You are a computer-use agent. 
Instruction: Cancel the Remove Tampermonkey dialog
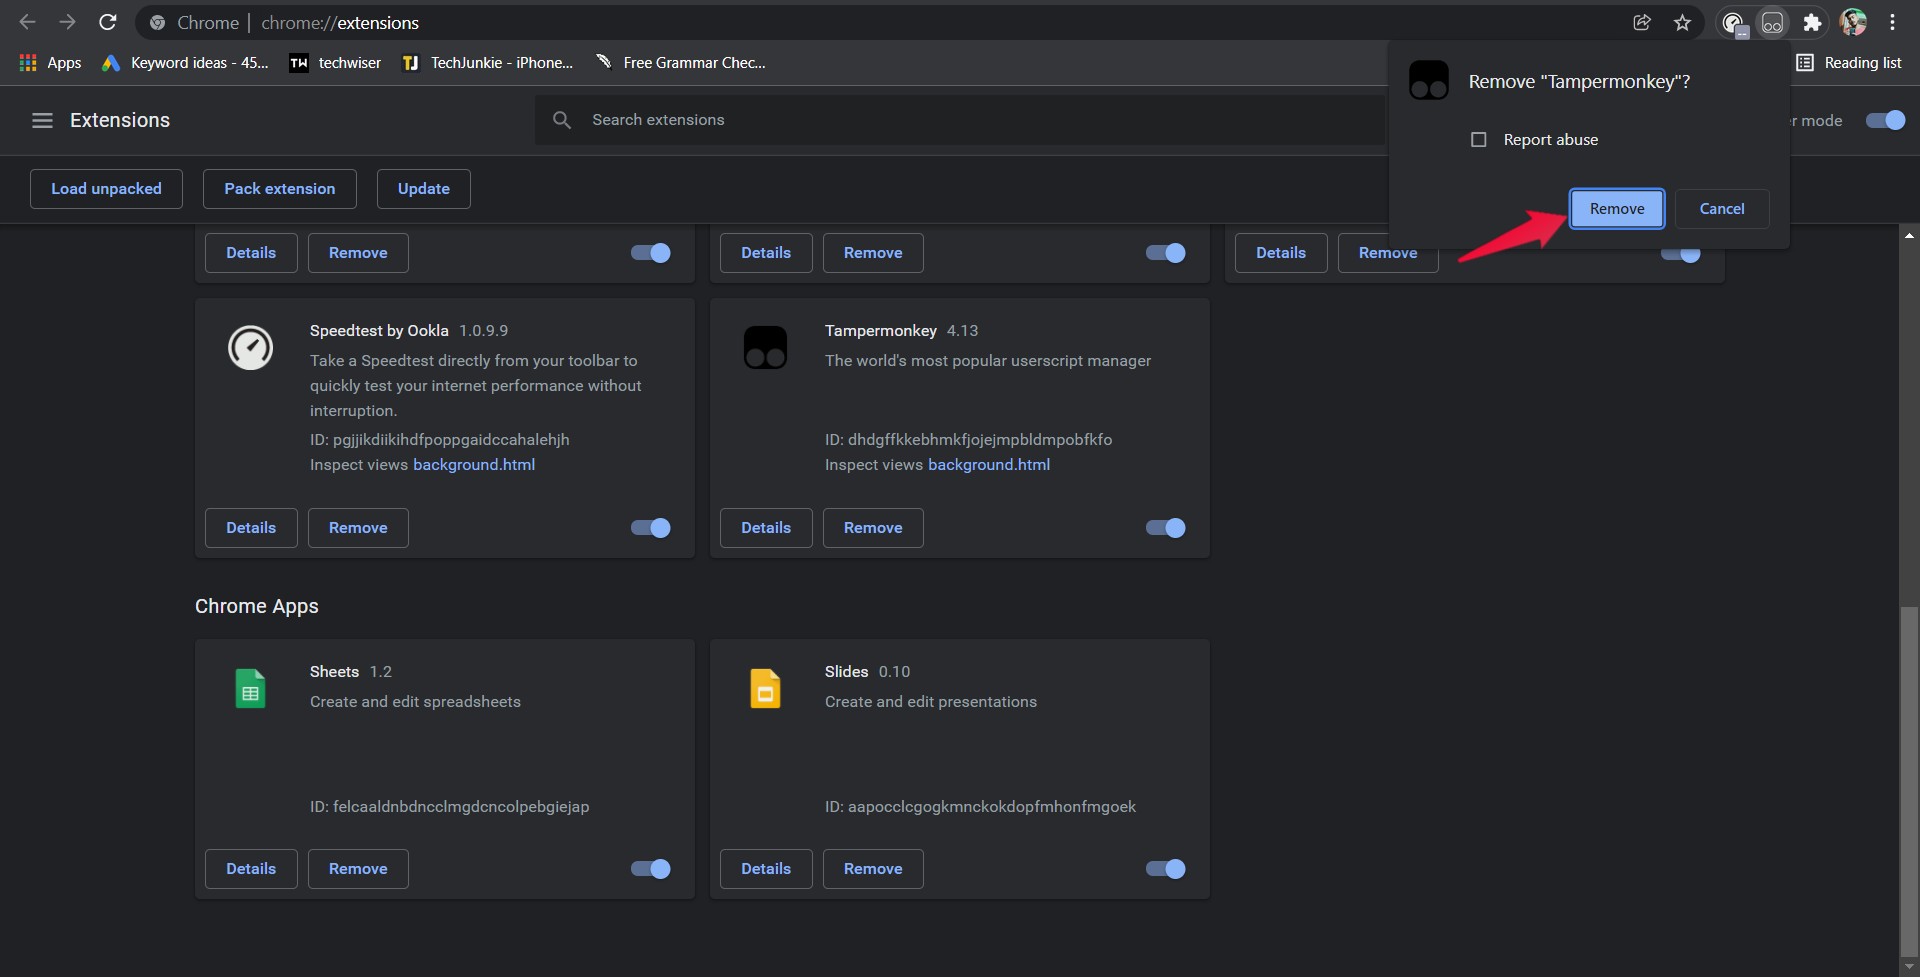1722,209
